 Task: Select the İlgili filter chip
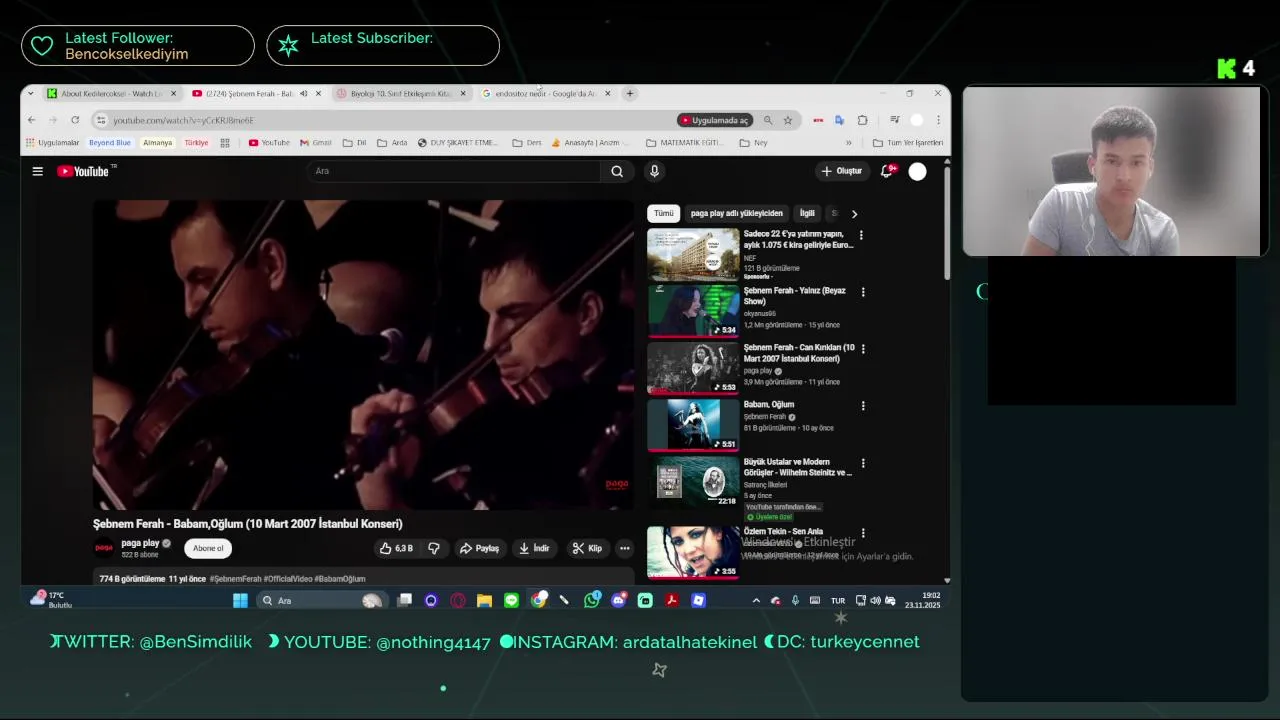pyautogui.click(x=807, y=213)
